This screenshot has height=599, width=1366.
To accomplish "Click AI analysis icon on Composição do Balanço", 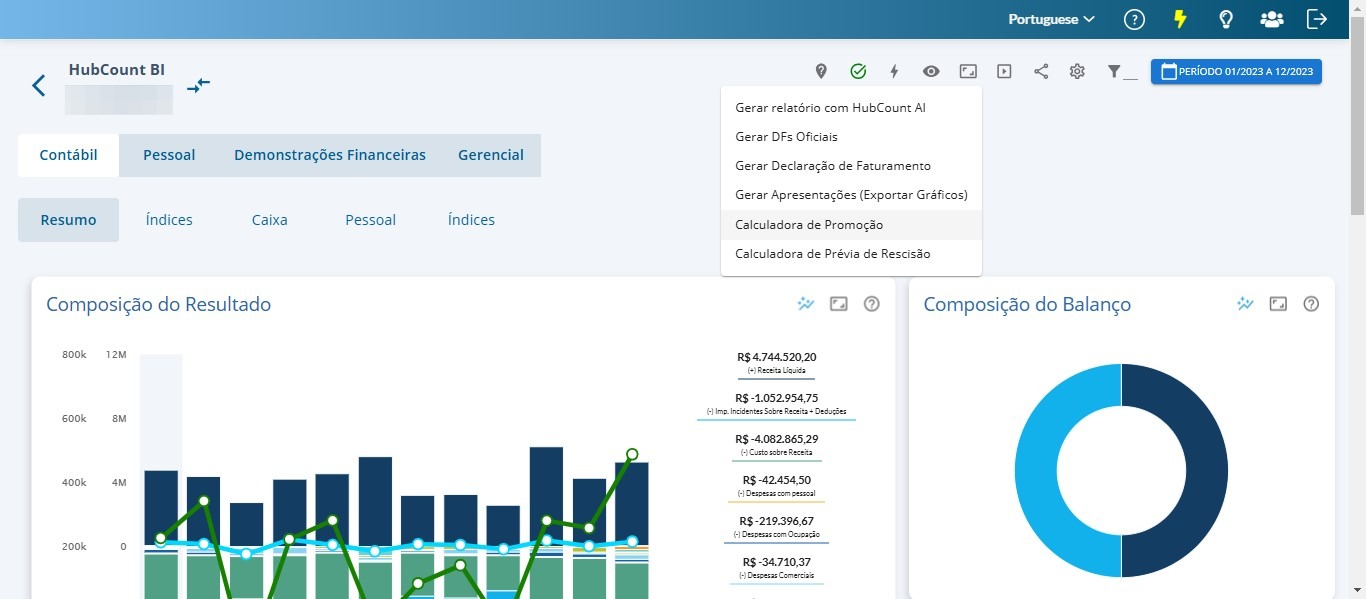I will tap(1245, 304).
